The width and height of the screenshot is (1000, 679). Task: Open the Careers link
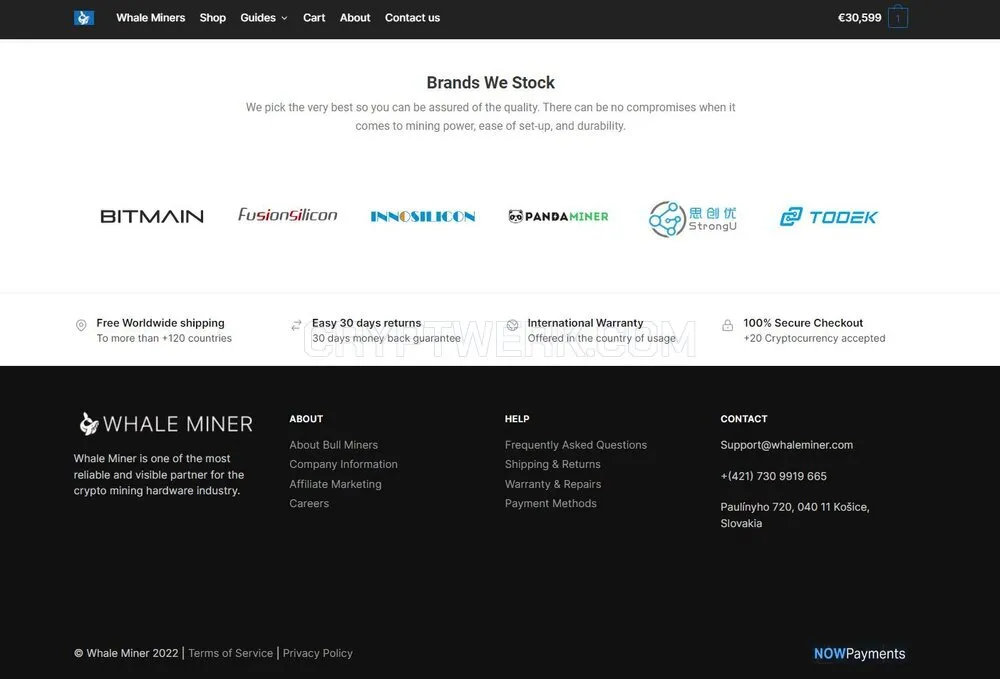pyautogui.click(x=309, y=503)
